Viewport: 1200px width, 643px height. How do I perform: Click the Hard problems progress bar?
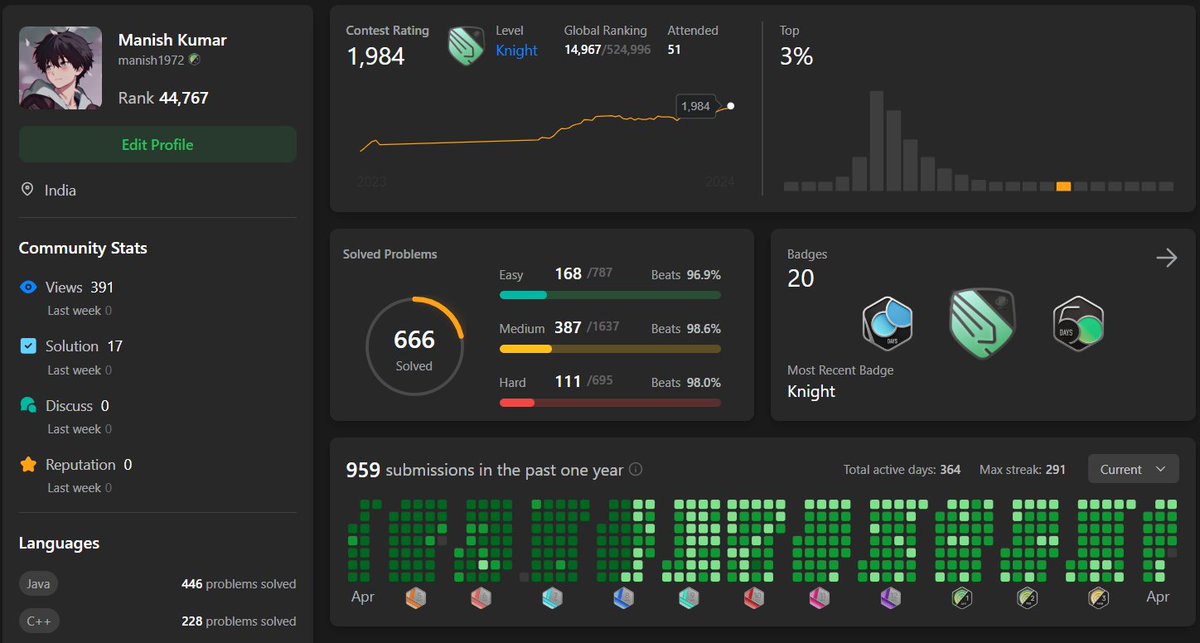(610, 403)
